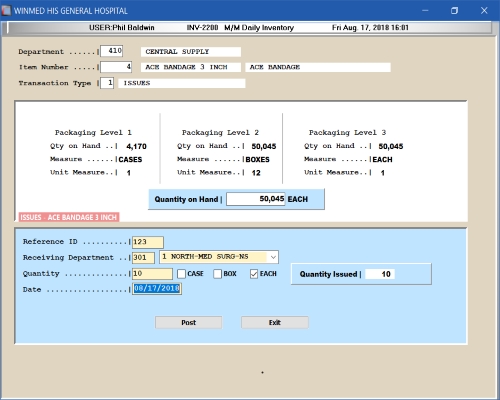This screenshot has width=500, height=400.
Task: Click Packaging Level 2 heading
Action: (220, 133)
